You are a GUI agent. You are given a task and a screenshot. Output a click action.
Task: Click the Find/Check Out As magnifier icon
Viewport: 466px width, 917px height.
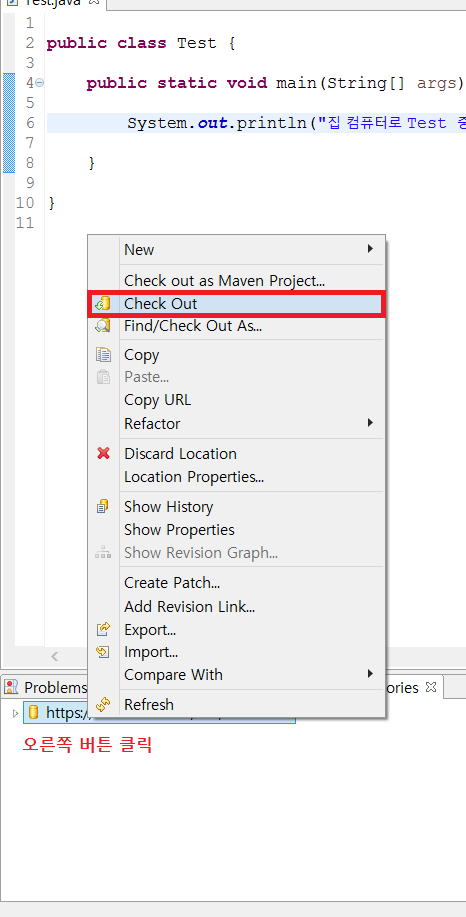pyautogui.click(x=103, y=326)
